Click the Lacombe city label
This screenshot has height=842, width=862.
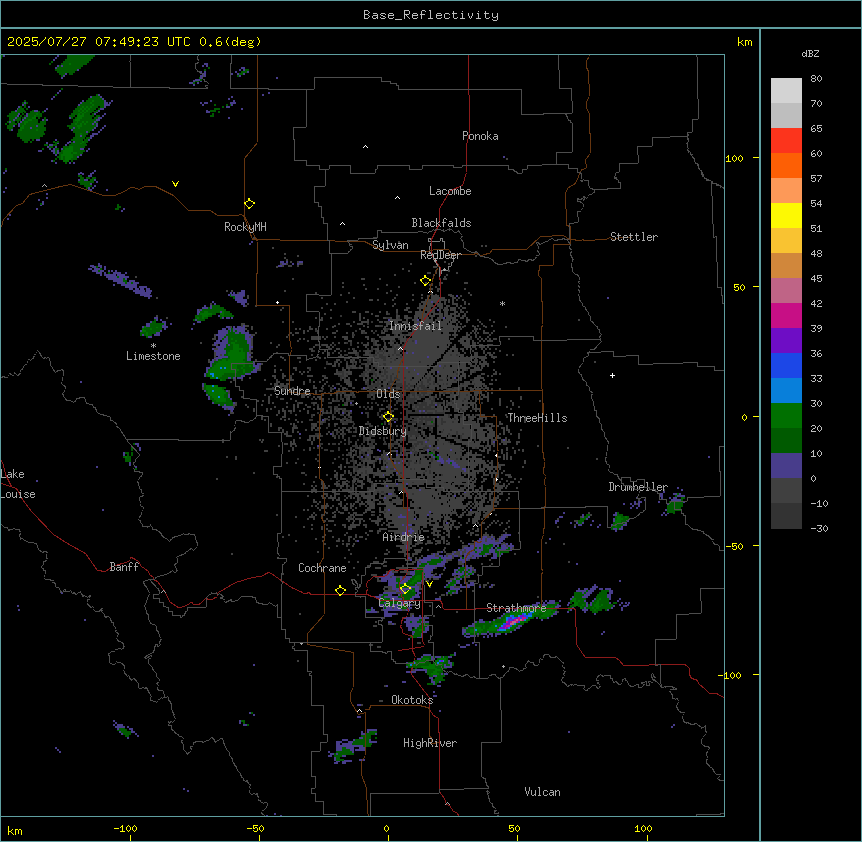450,191
